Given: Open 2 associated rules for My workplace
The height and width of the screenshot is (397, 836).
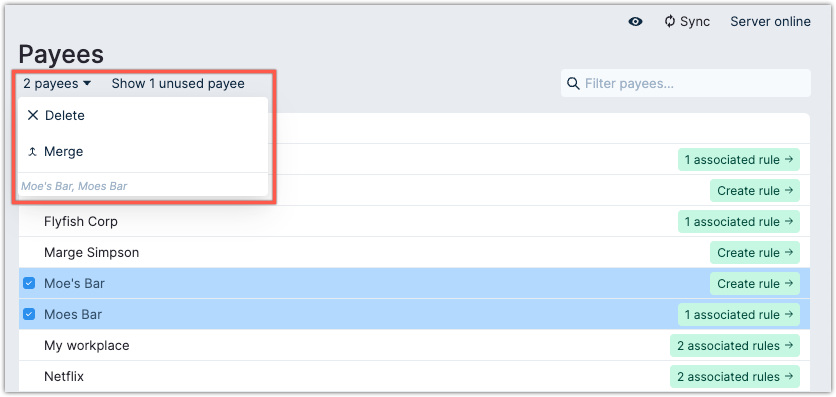Looking at the screenshot, I should (x=735, y=345).
